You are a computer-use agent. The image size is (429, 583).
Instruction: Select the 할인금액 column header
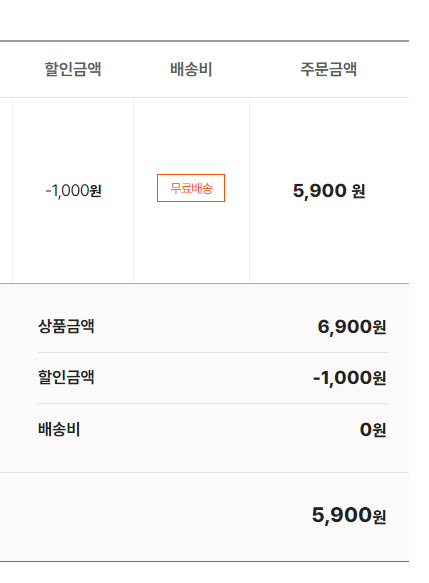73,69
